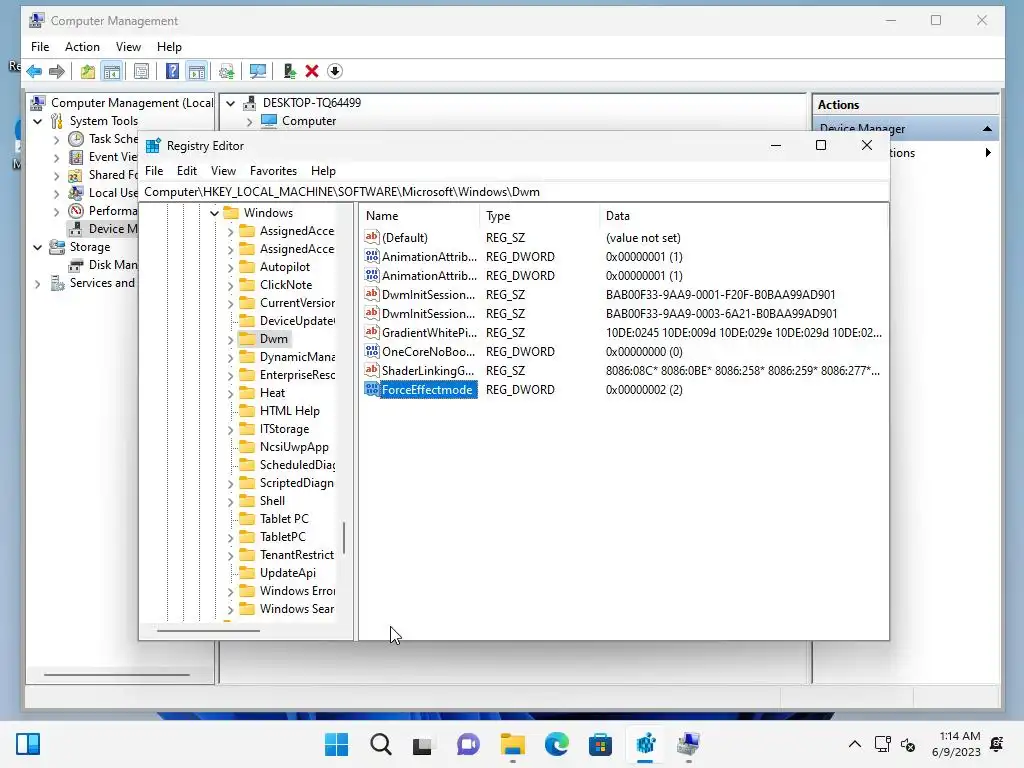Toggle Show/Hide Console Tree toolbar icon
This screenshot has height=768, width=1024.
[x=112, y=71]
